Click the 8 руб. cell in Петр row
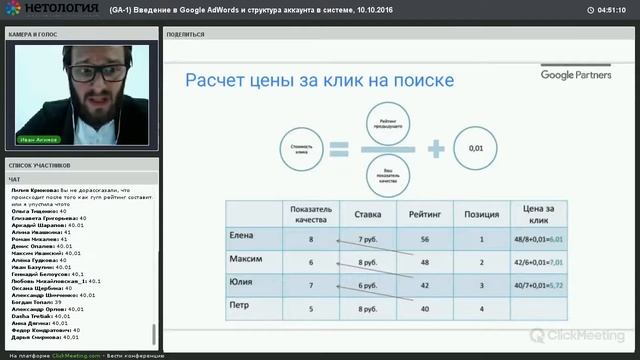640x360 pixels. tap(368, 309)
